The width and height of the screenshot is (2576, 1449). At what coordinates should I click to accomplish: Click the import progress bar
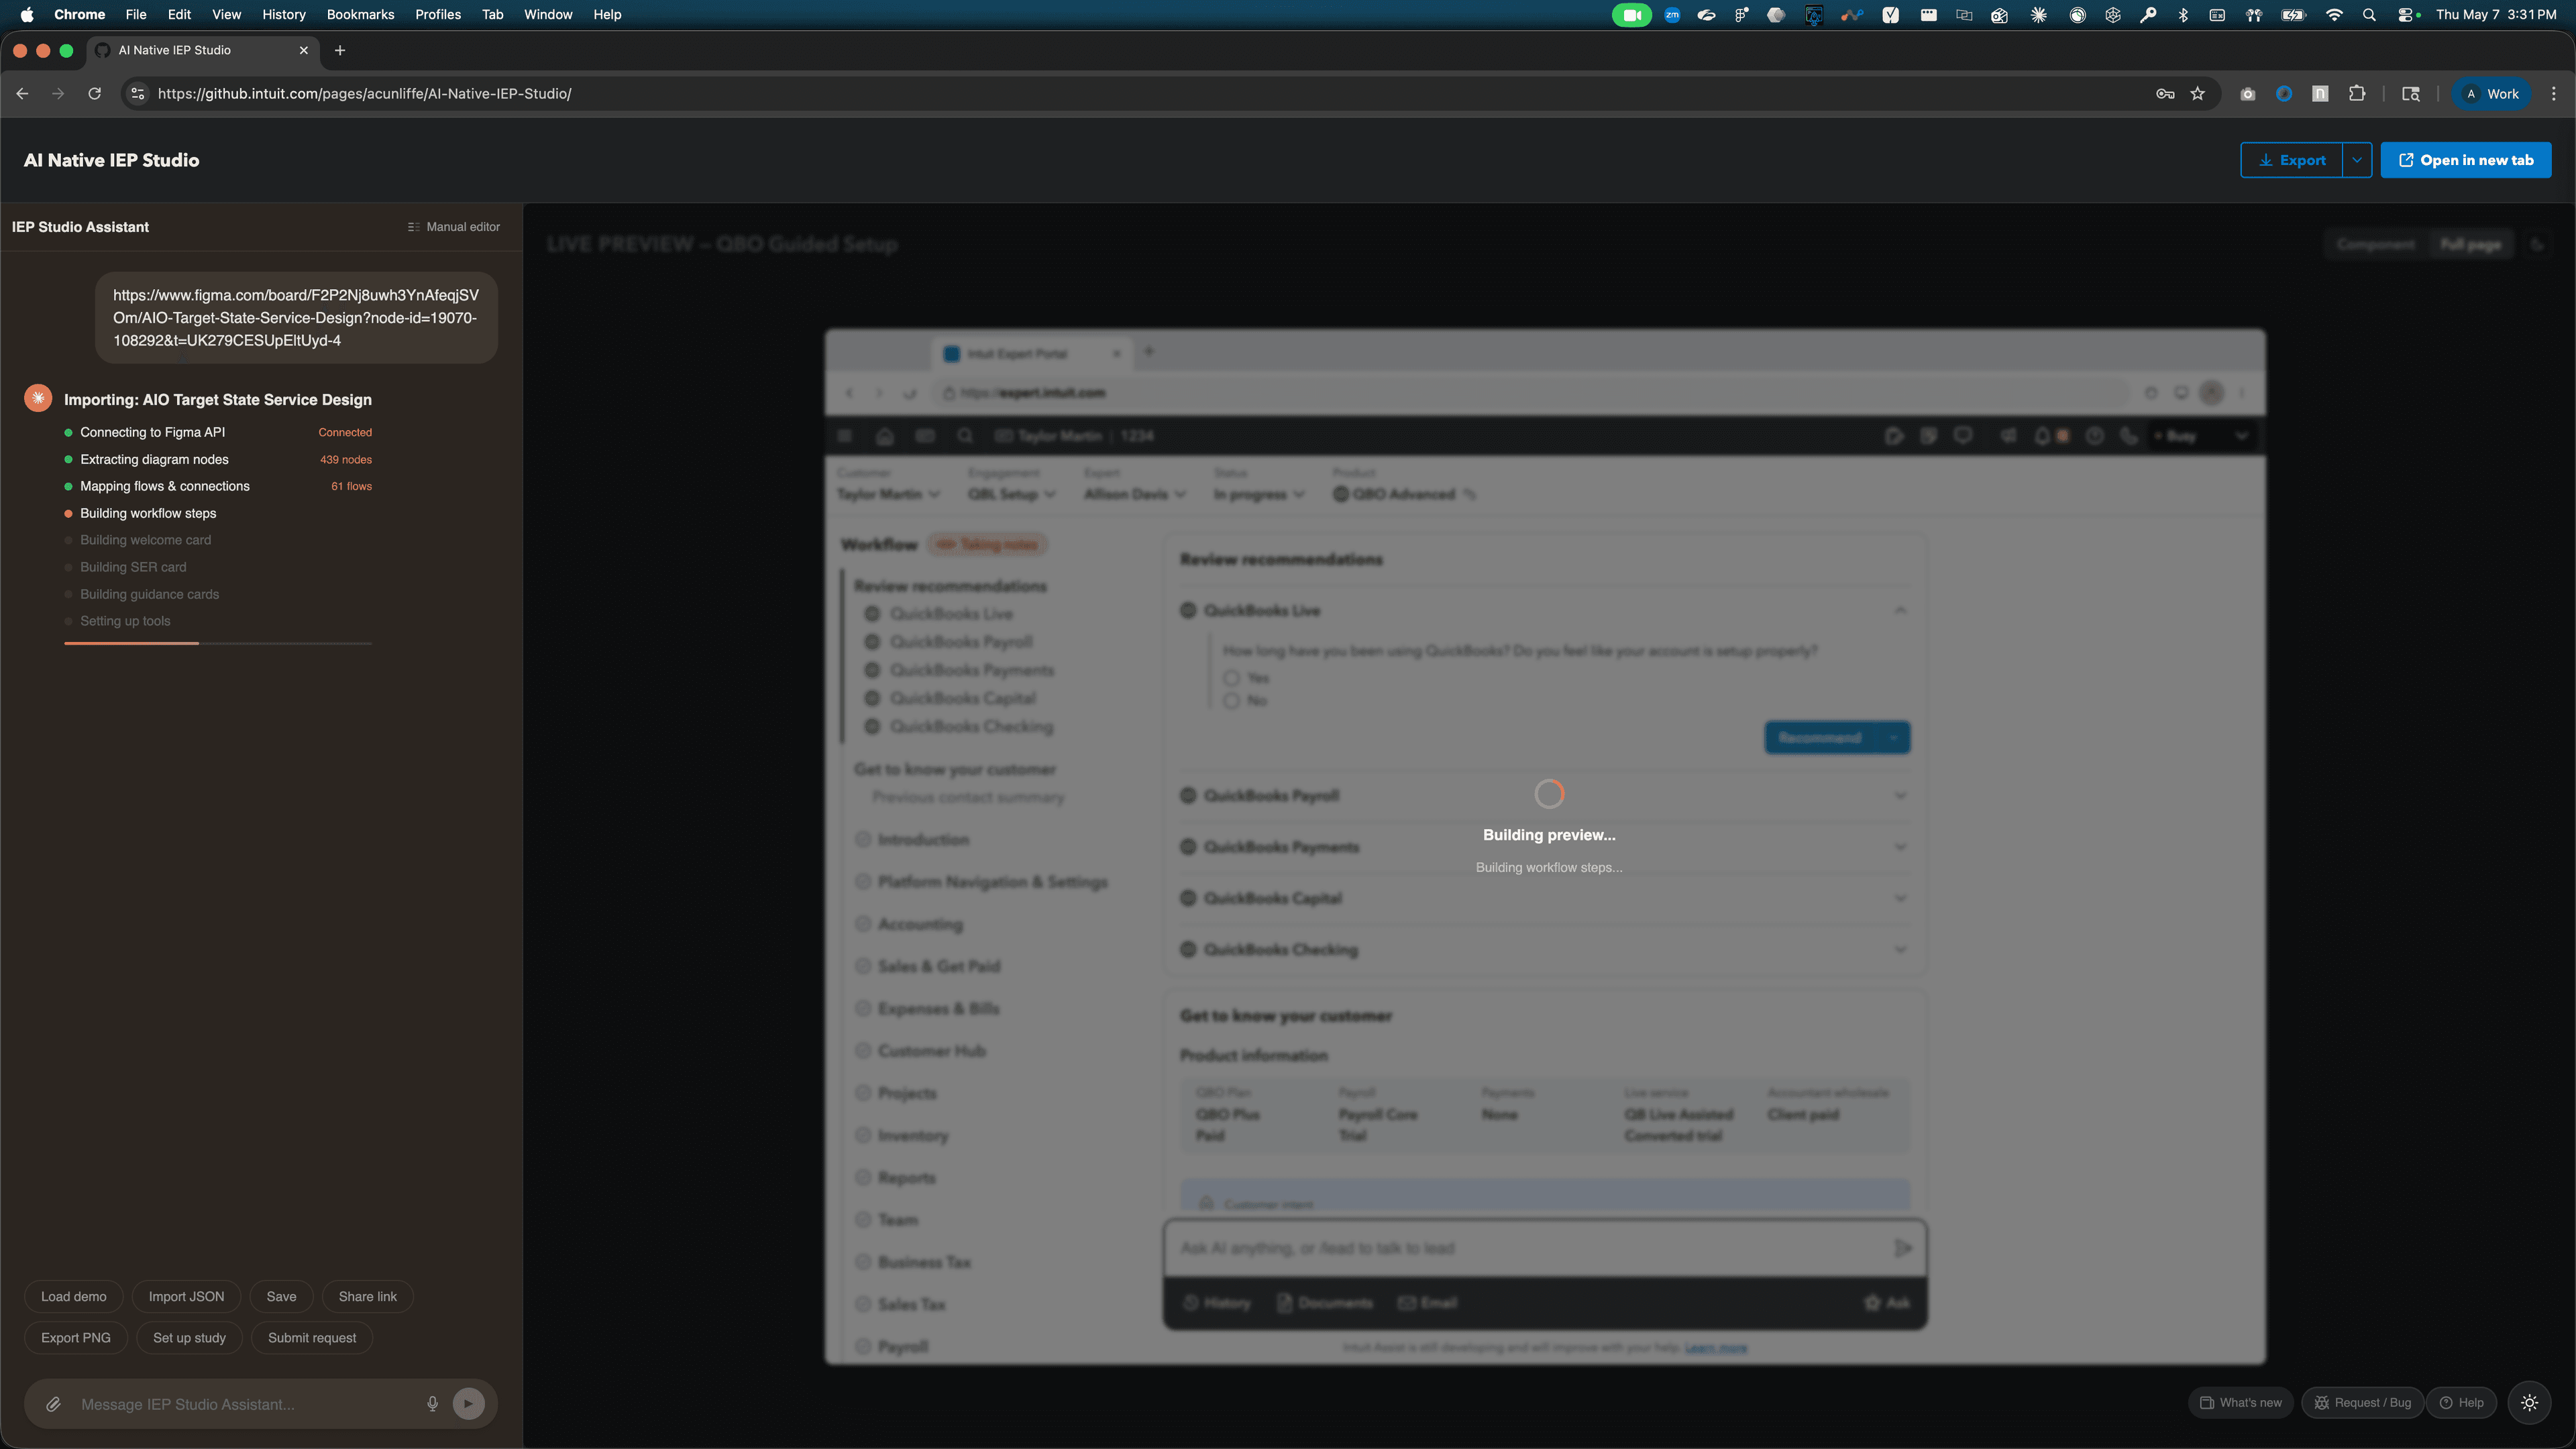[218, 643]
